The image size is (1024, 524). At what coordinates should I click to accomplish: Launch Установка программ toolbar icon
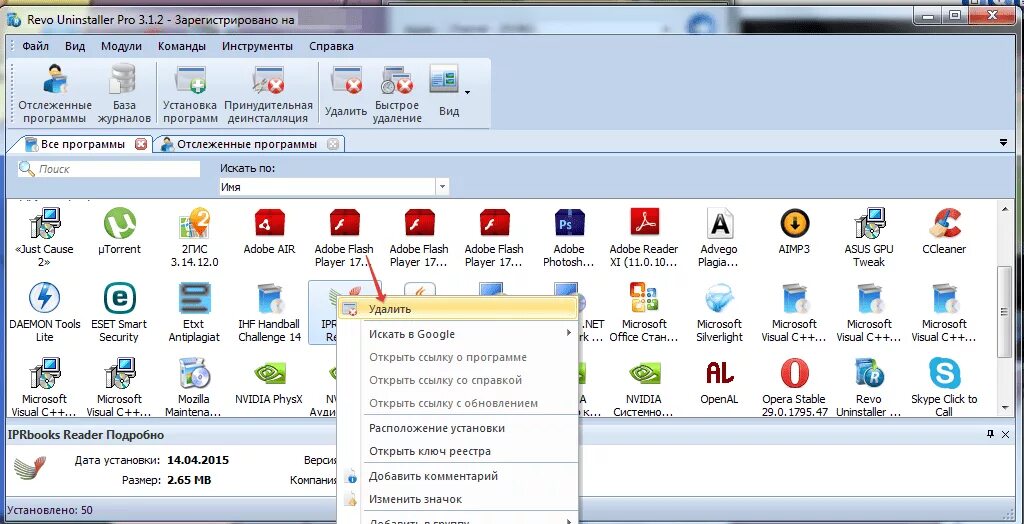click(x=190, y=93)
